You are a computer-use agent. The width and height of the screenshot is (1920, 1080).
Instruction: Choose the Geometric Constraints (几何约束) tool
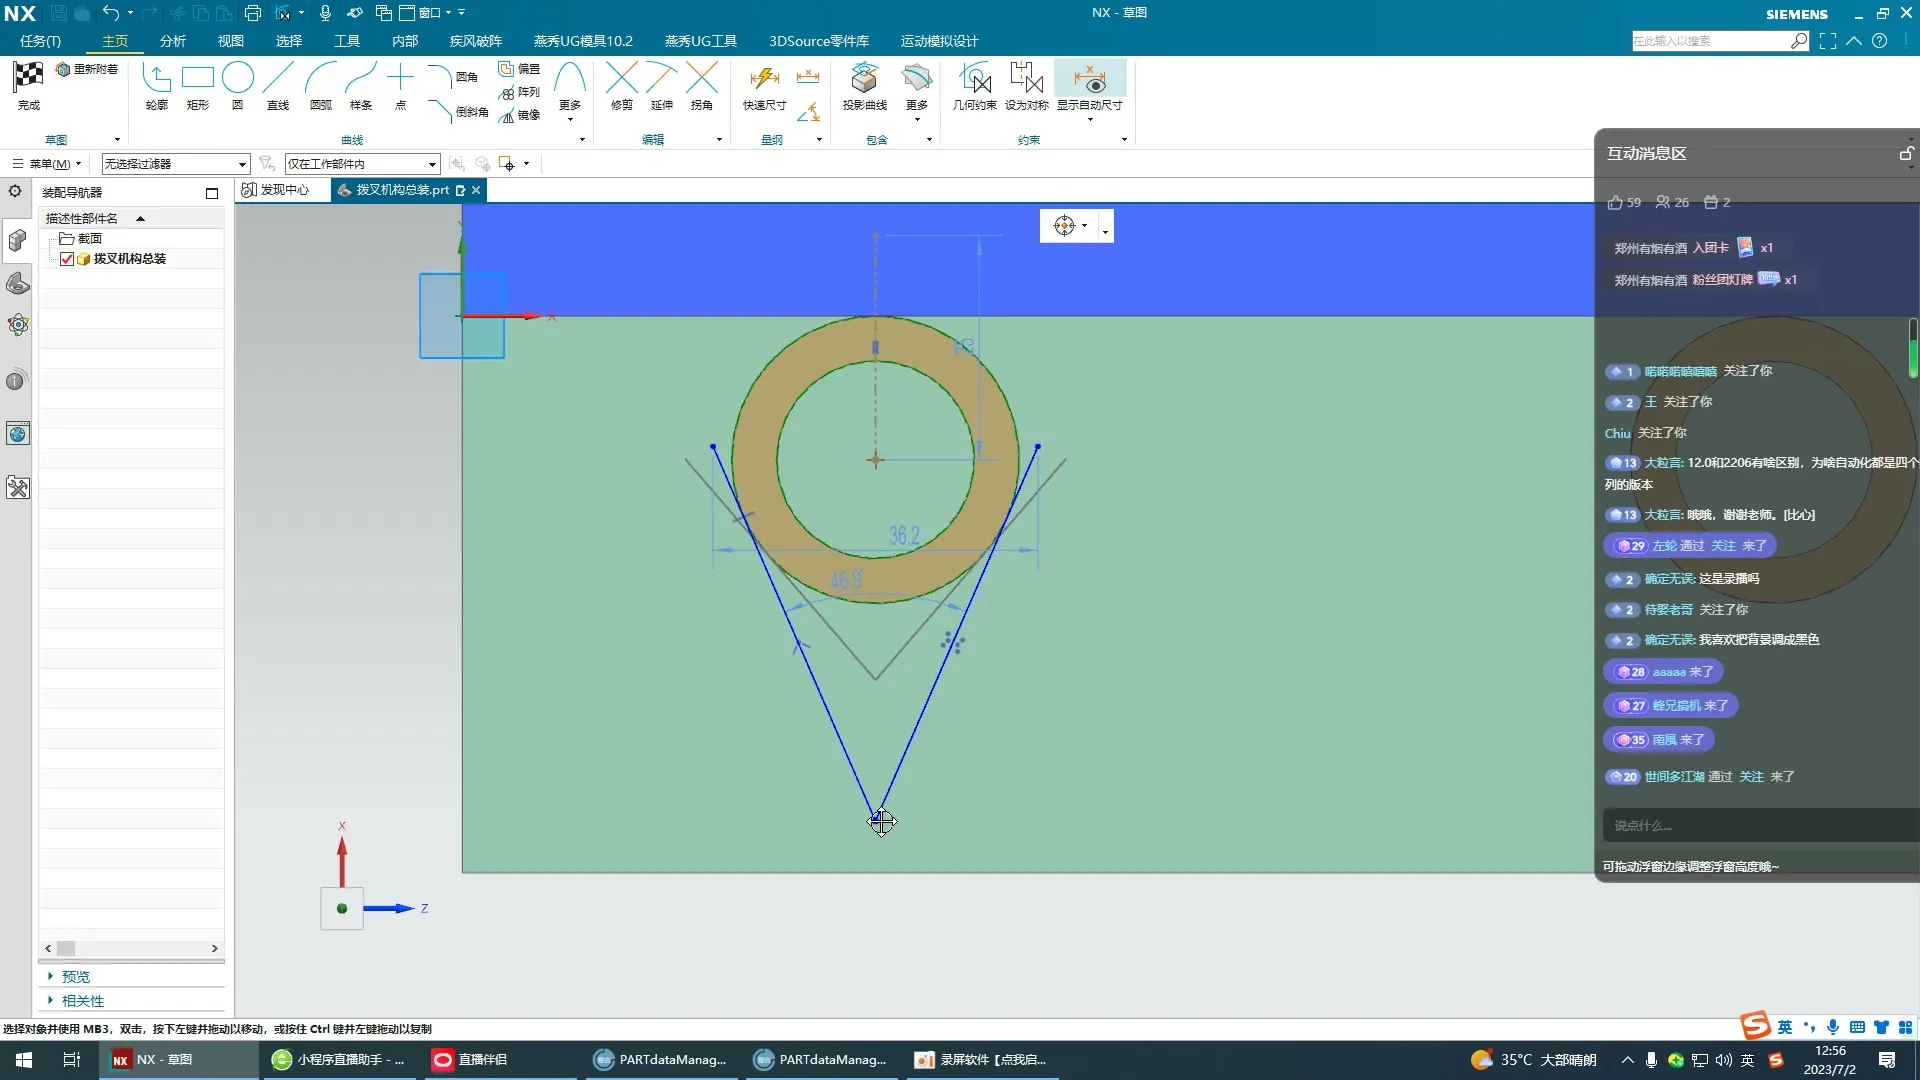click(x=974, y=80)
